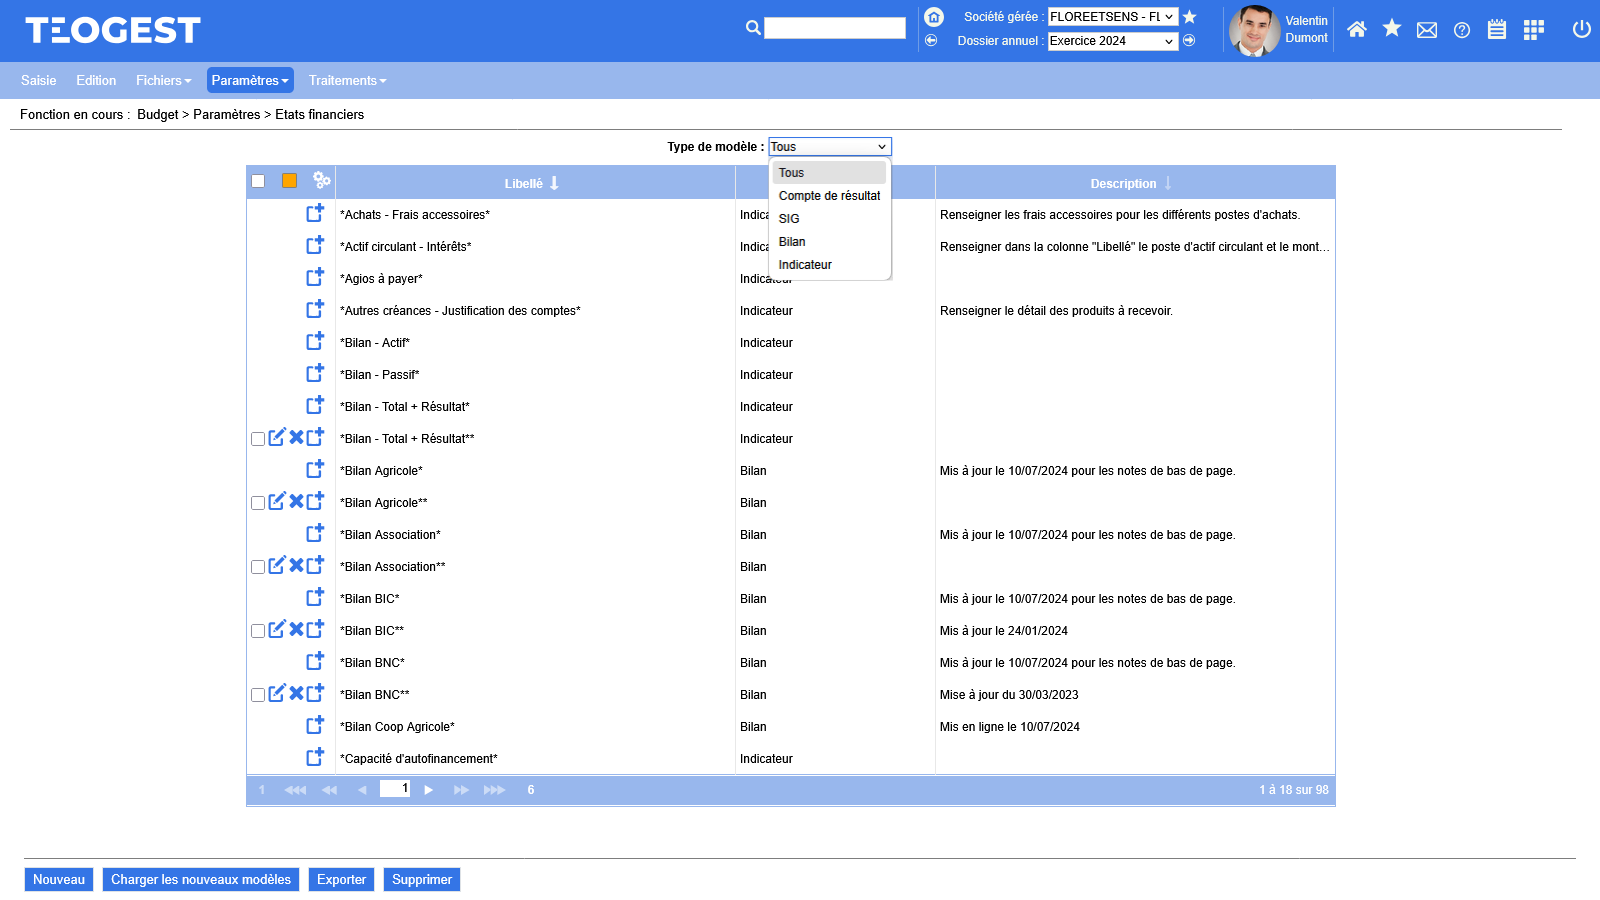
Task: Click the home icon in top toolbar
Action: pyautogui.click(x=1356, y=30)
